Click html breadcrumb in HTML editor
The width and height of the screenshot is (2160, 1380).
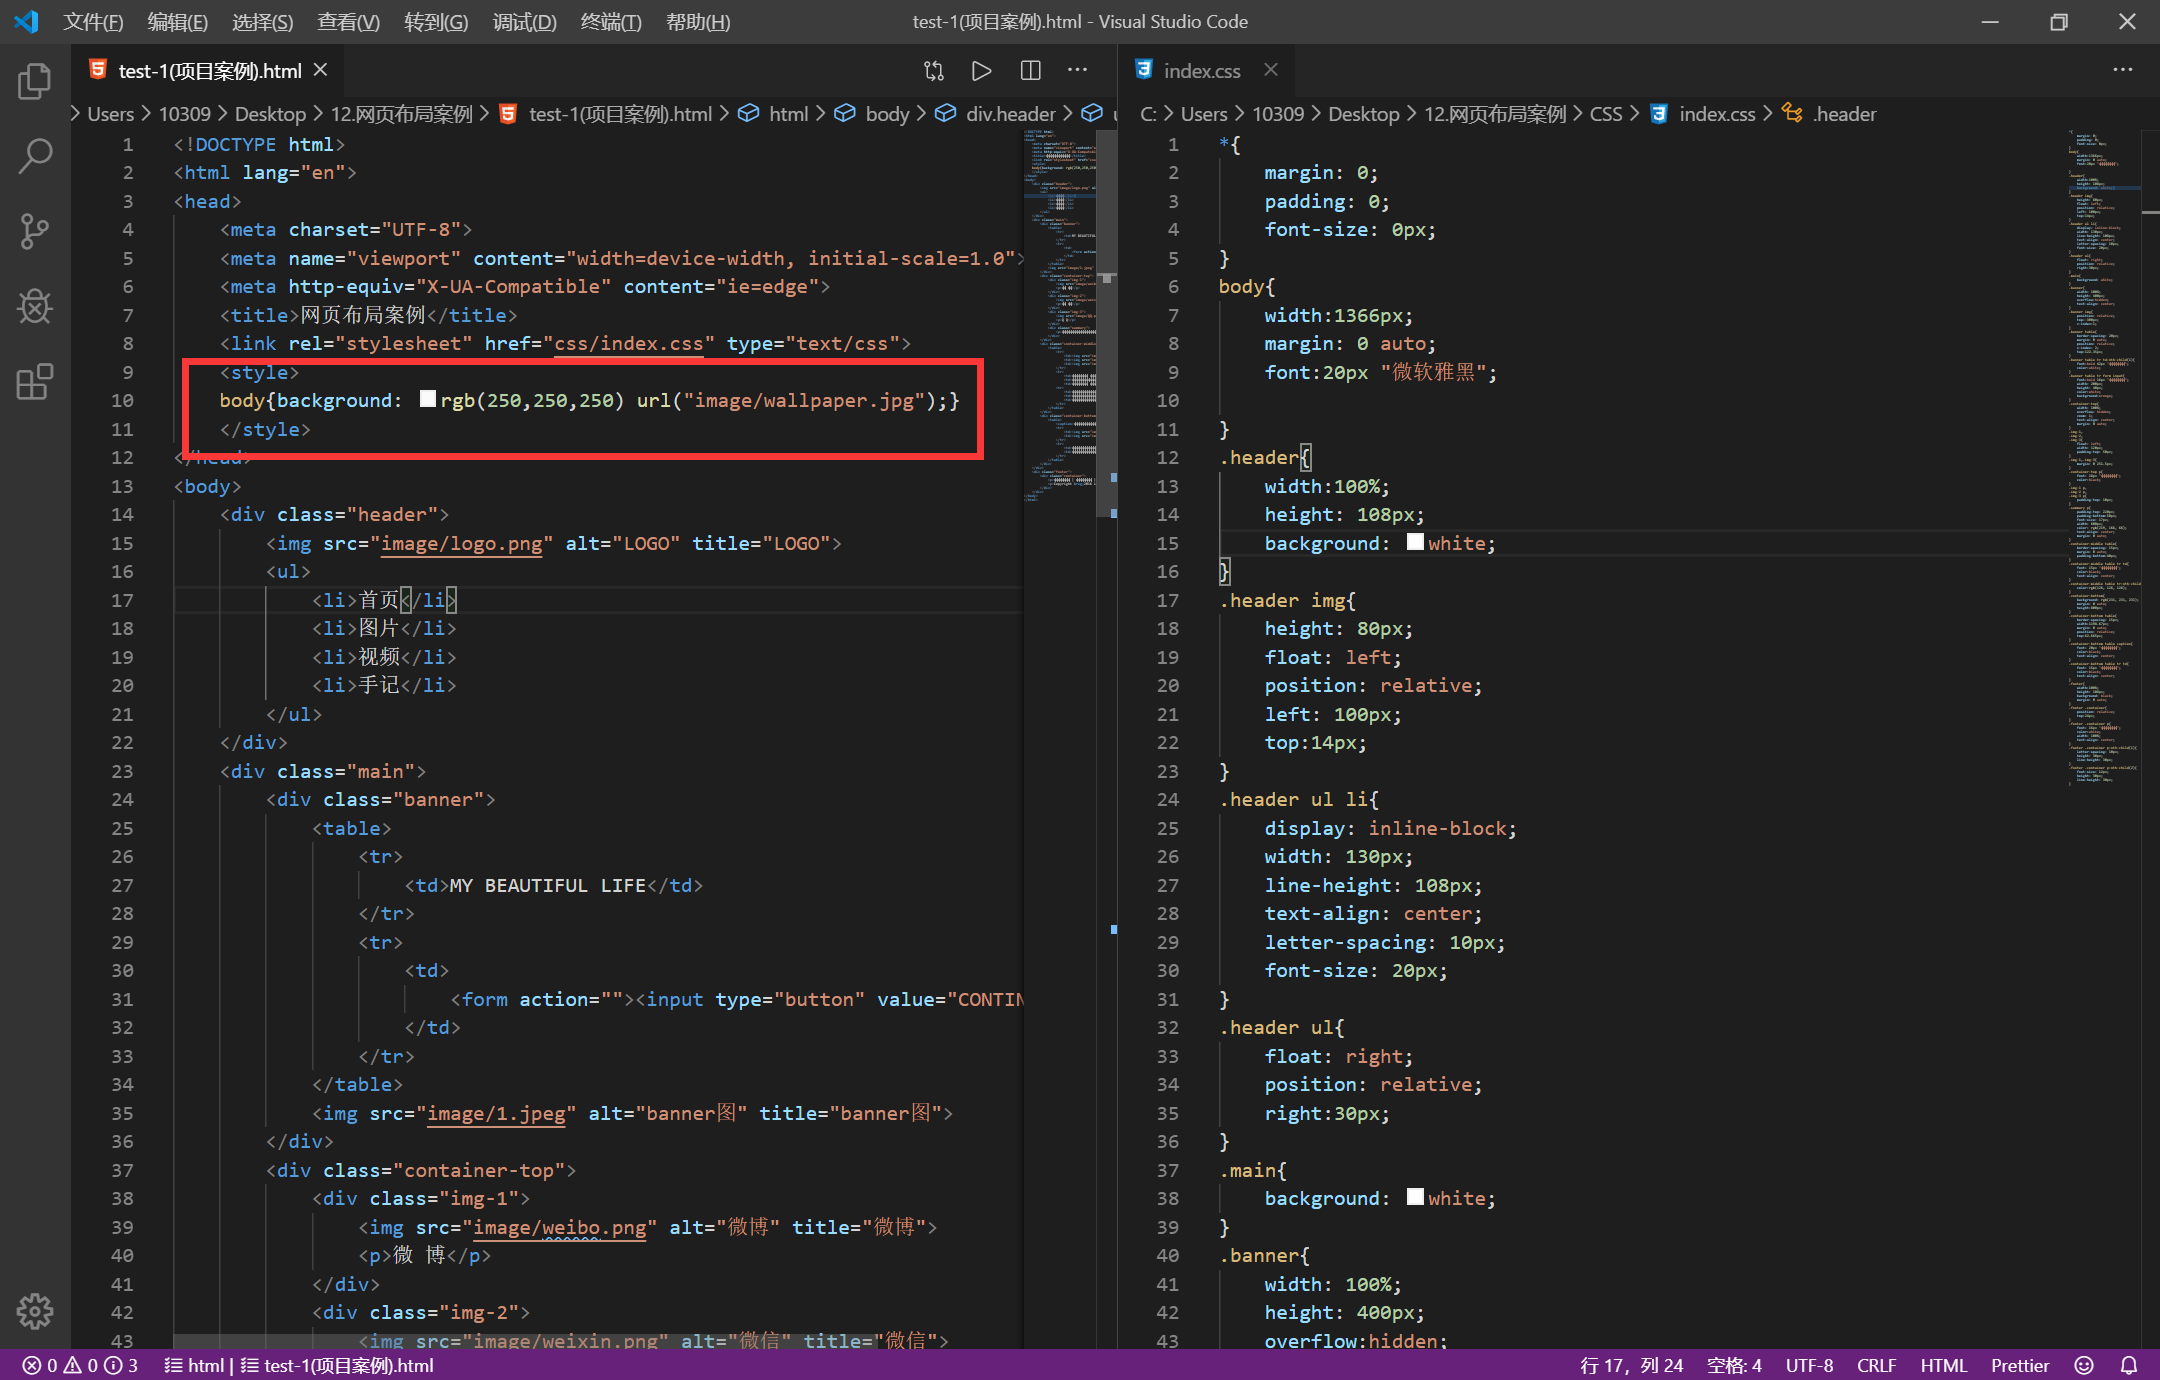(x=788, y=114)
